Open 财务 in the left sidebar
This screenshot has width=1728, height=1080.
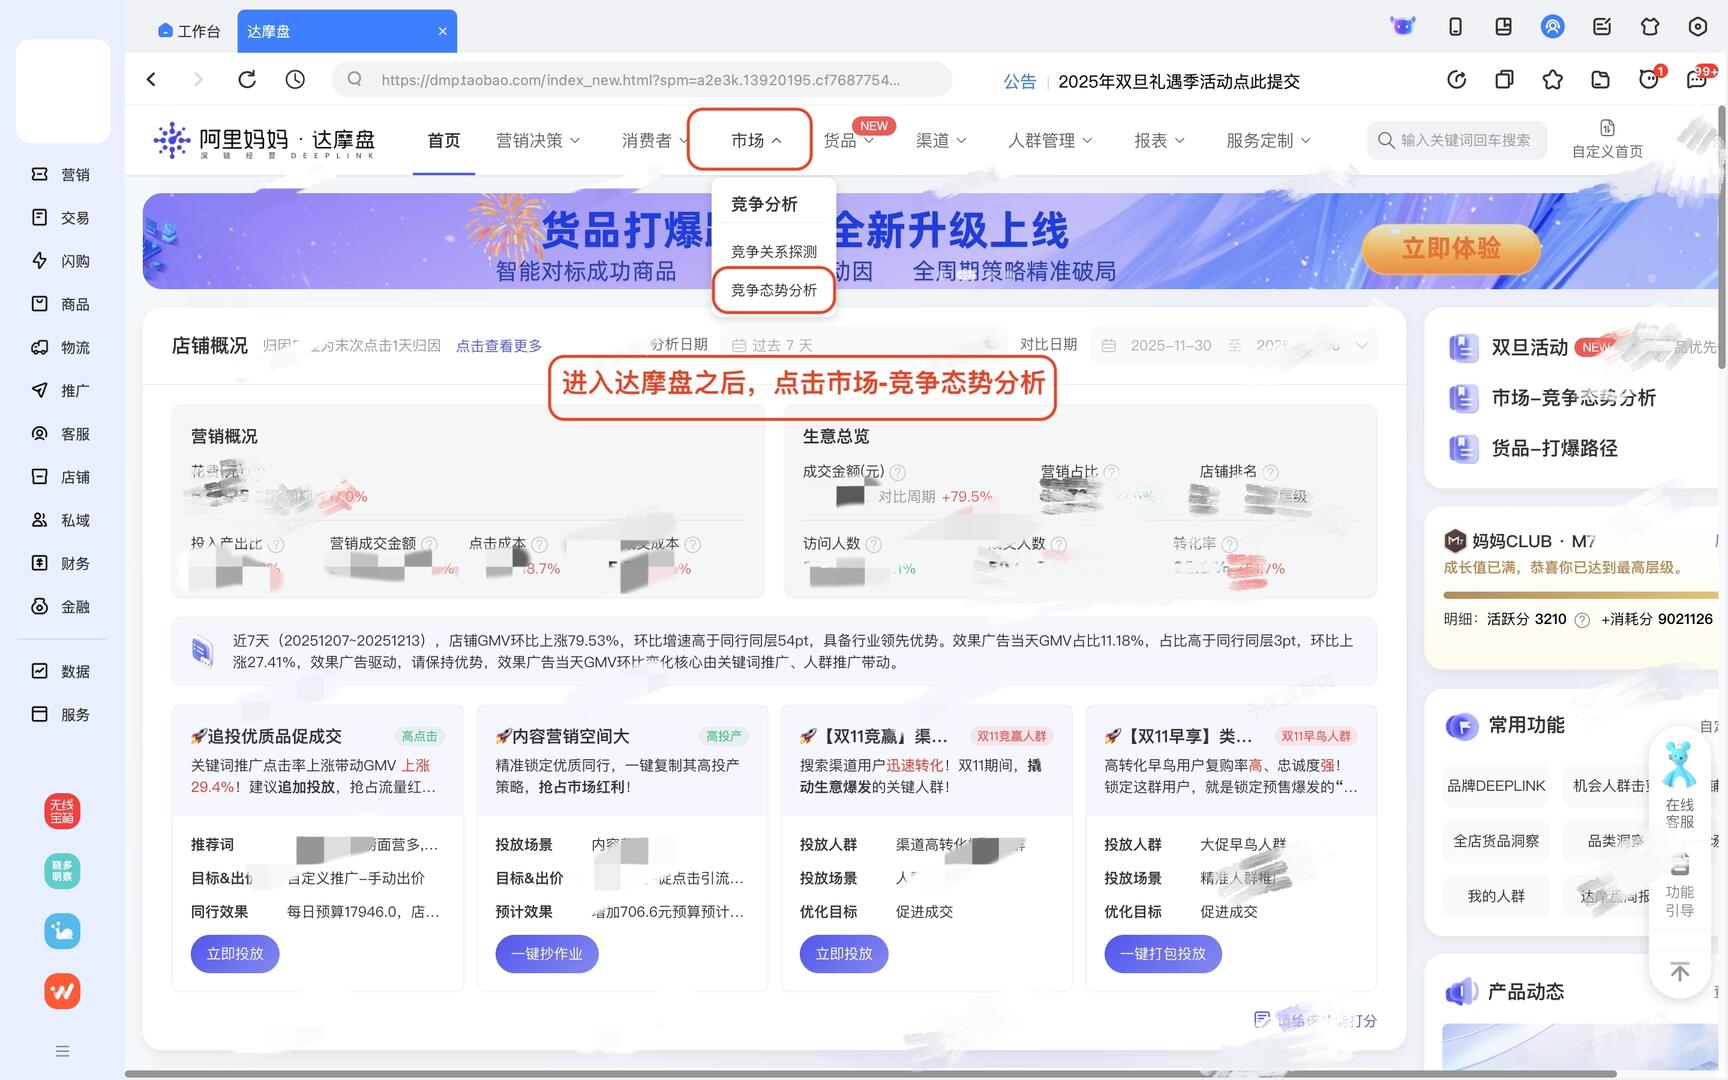[x=61, y=563]
